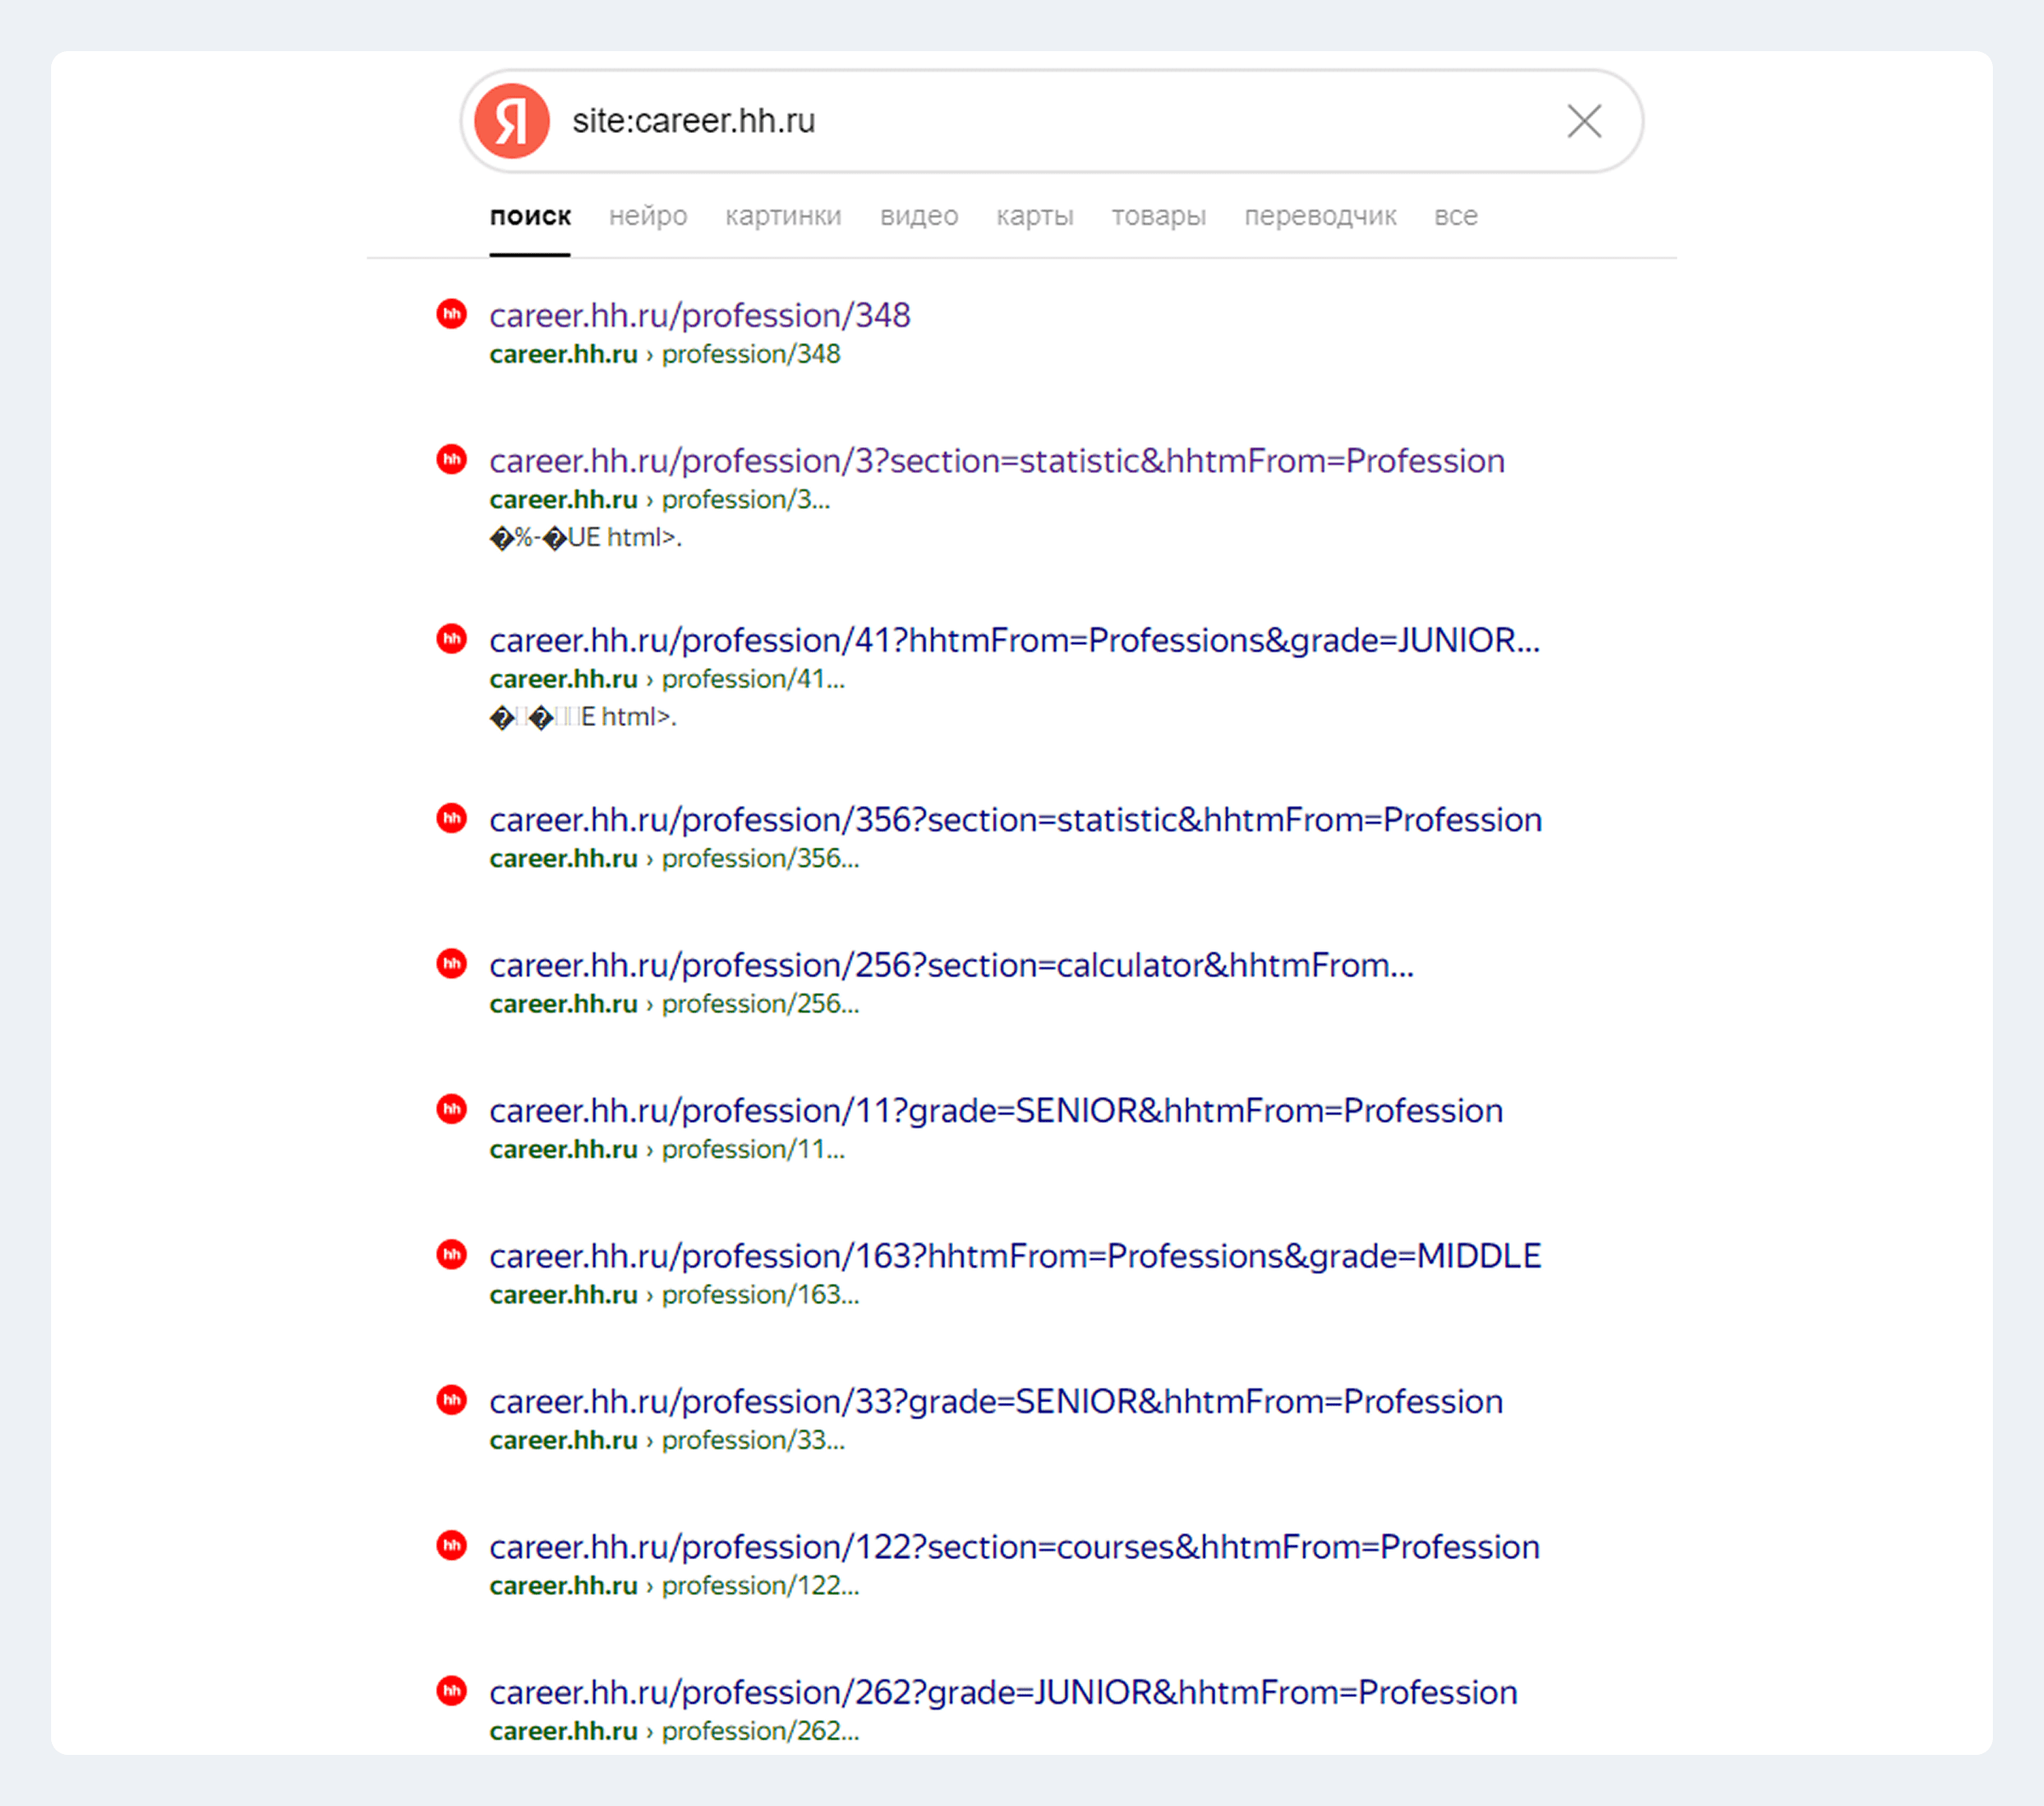Screen dimensions: 2044x1806
Task: Click green breadcrumb path profession/262
Action: pyautogui.click(x=759, y=1731)
